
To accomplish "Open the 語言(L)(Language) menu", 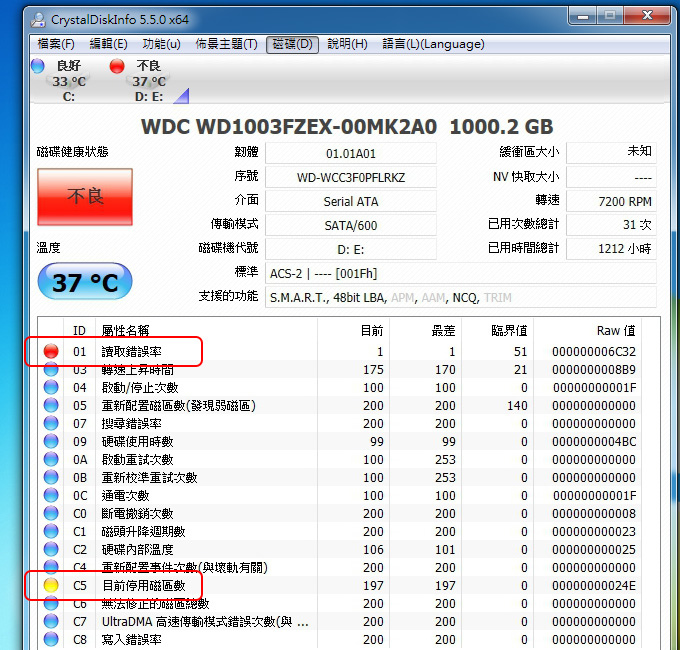I will (433, 44).
